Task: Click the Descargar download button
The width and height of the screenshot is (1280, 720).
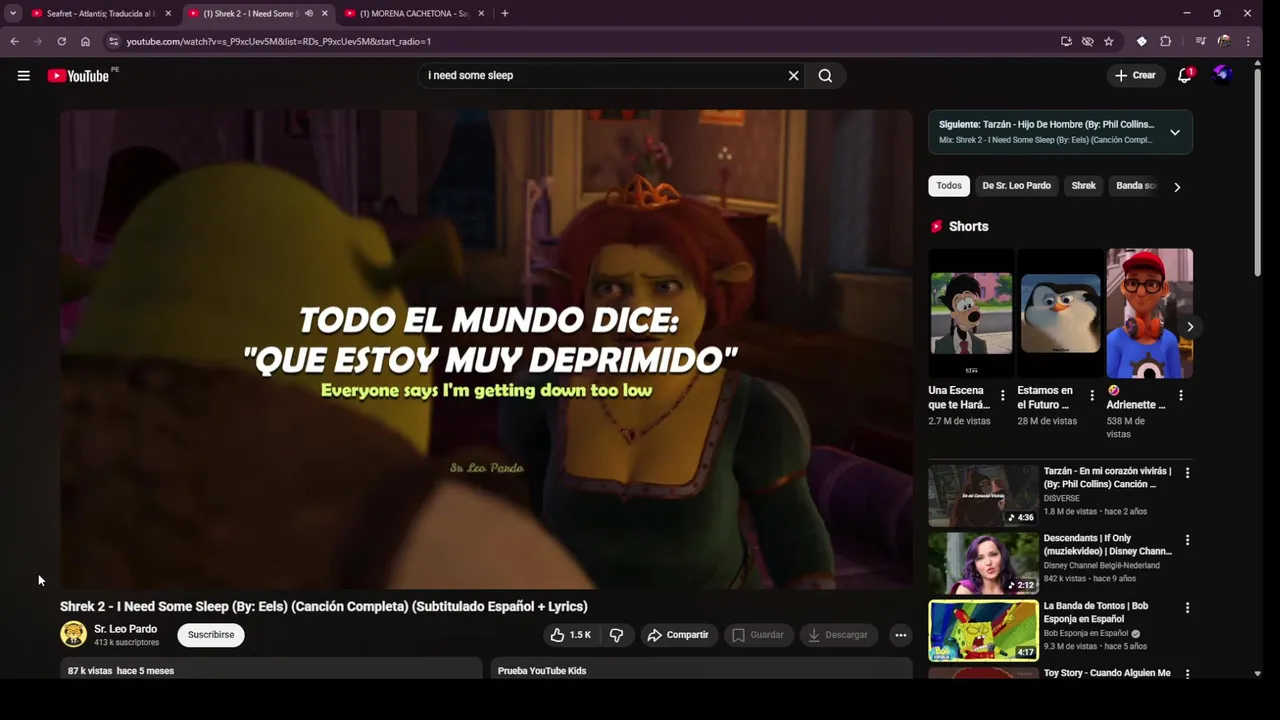Action: click(838, 635)
